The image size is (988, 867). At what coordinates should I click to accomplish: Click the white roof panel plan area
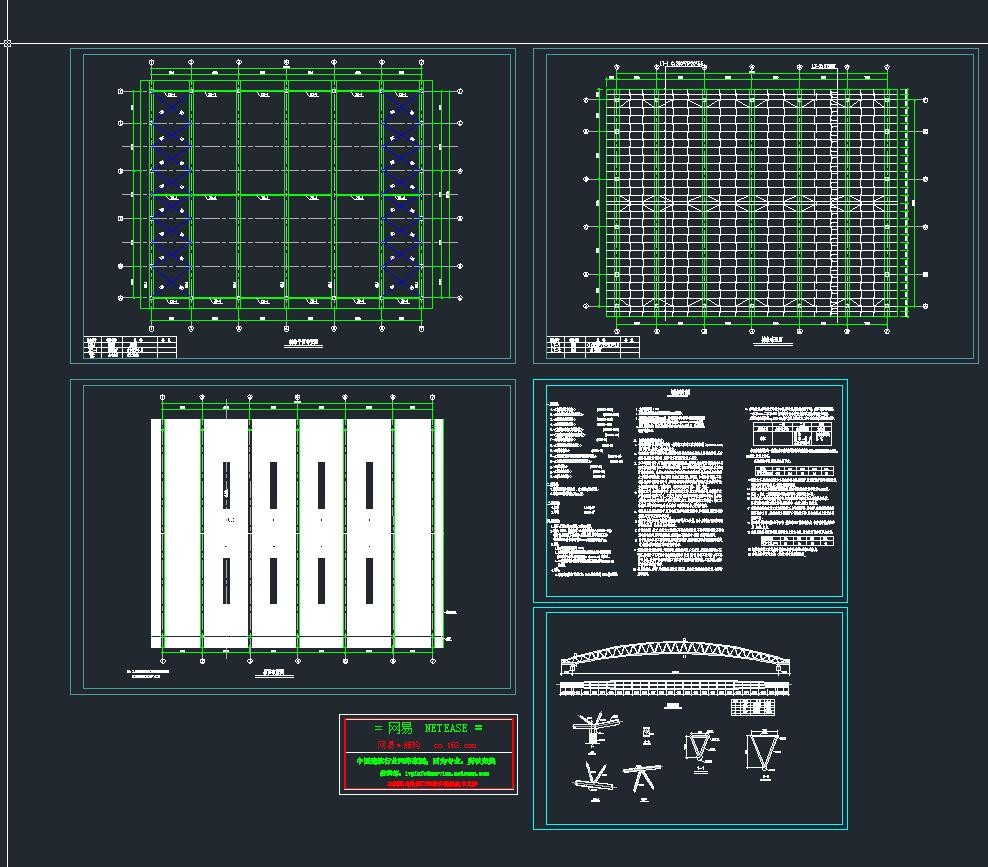297,533
